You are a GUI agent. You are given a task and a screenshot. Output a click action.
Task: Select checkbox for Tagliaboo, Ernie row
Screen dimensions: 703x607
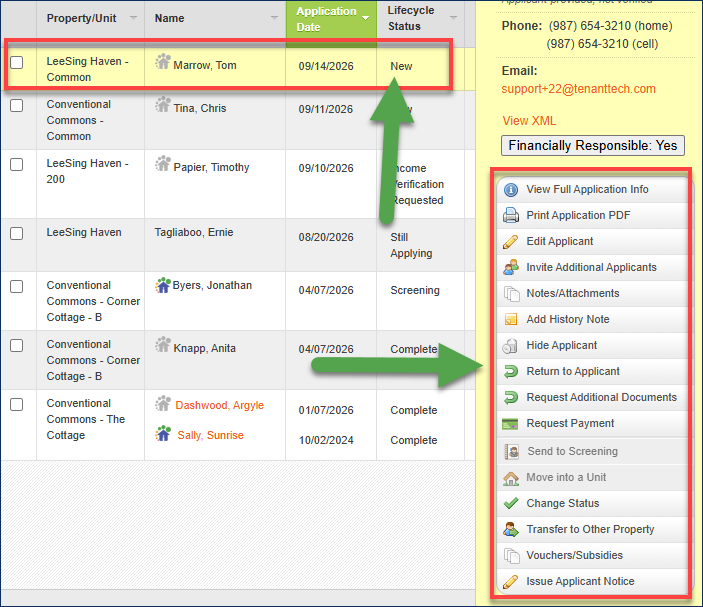click(17, 234)
